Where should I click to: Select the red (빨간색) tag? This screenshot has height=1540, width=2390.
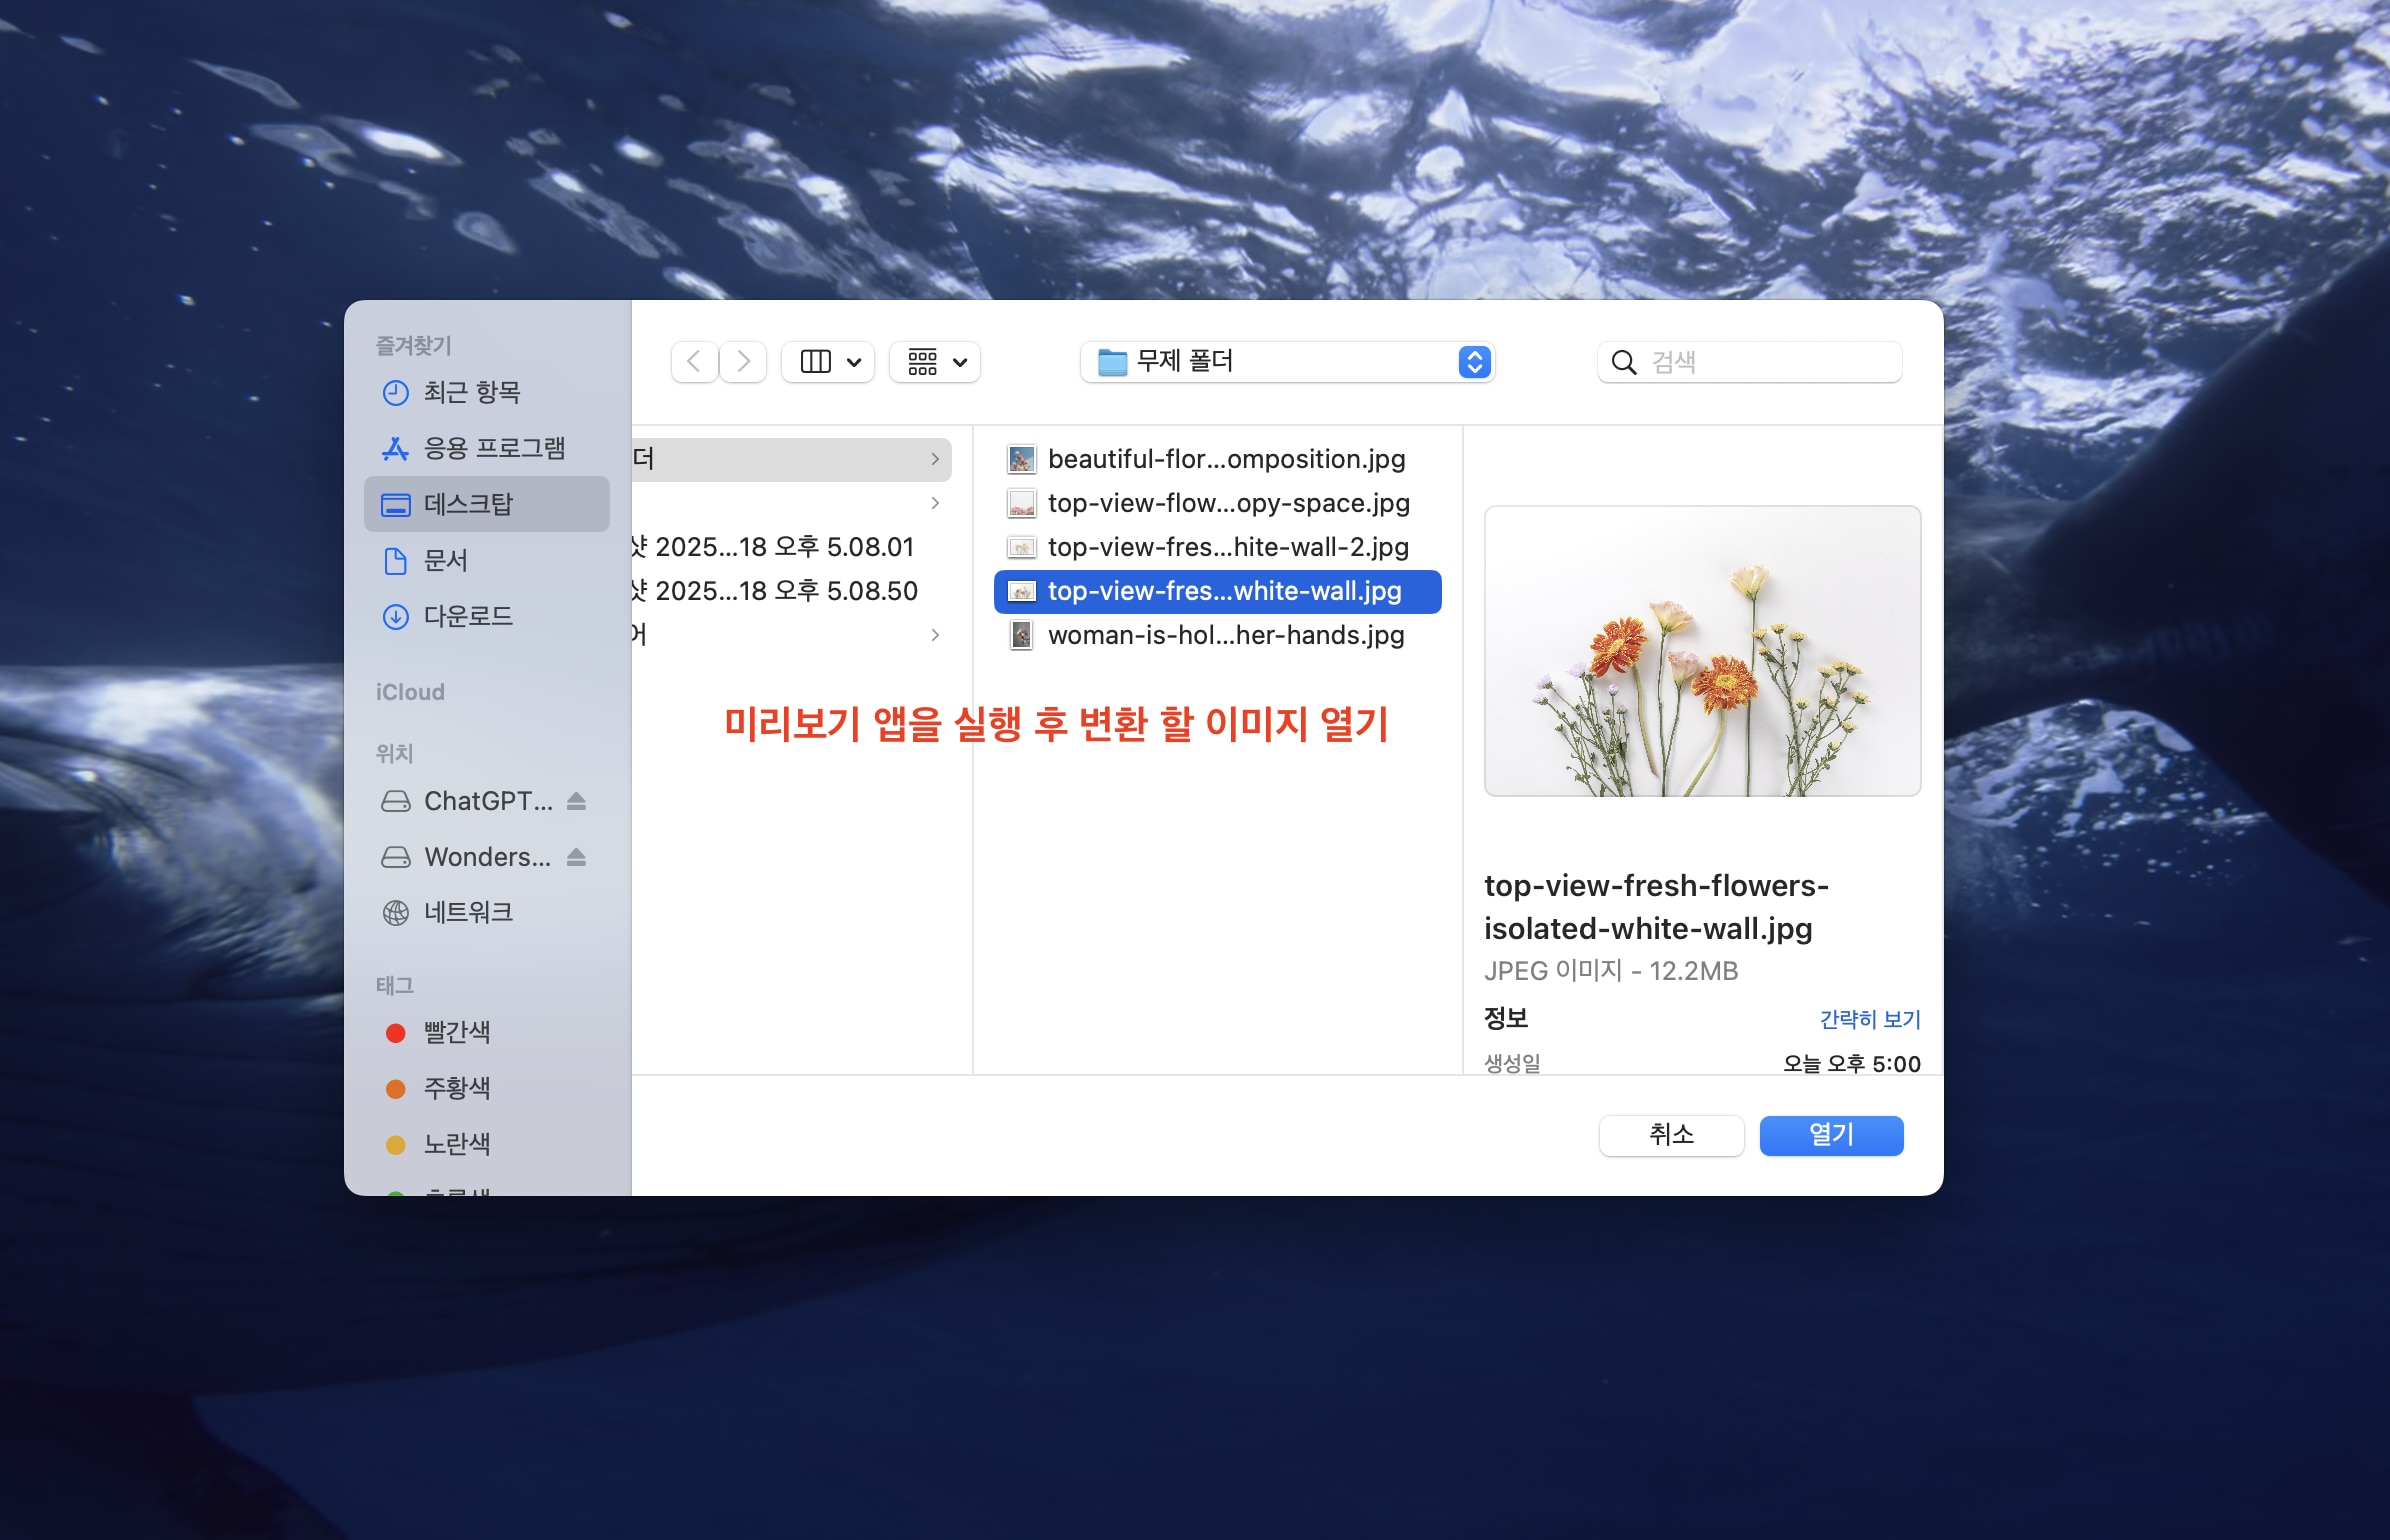pos(456,1032)
